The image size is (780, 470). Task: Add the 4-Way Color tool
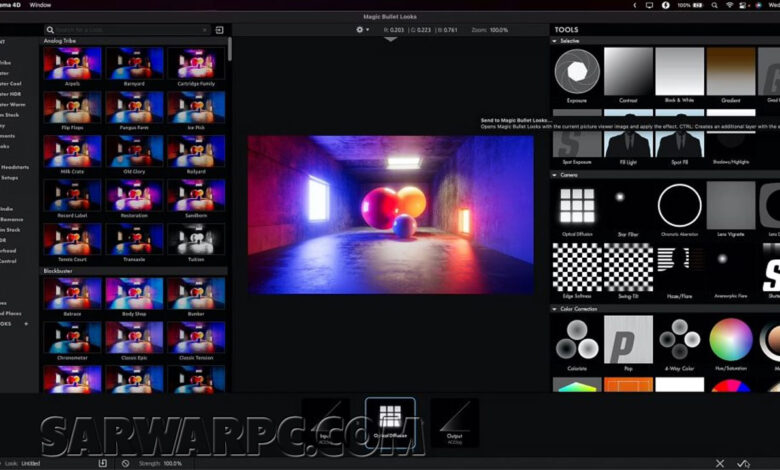tap(680, 340)
